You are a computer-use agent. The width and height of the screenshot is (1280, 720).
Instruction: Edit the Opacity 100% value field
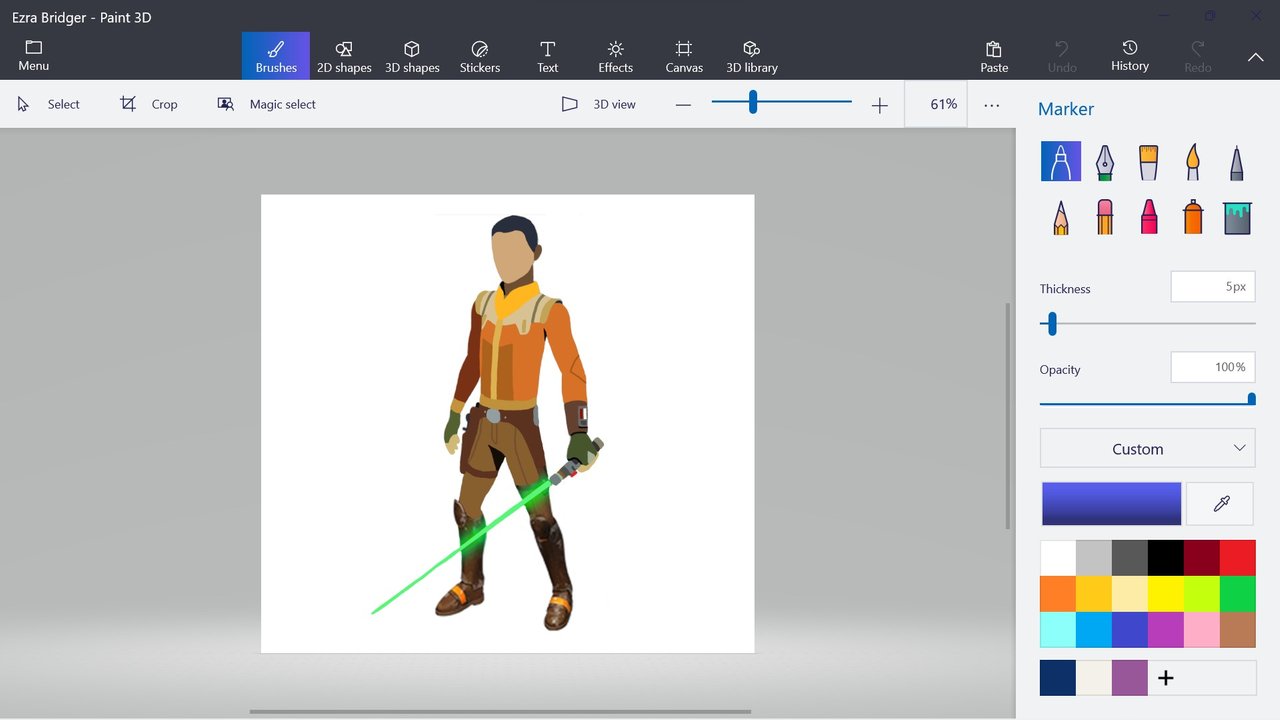point(1213,367)
